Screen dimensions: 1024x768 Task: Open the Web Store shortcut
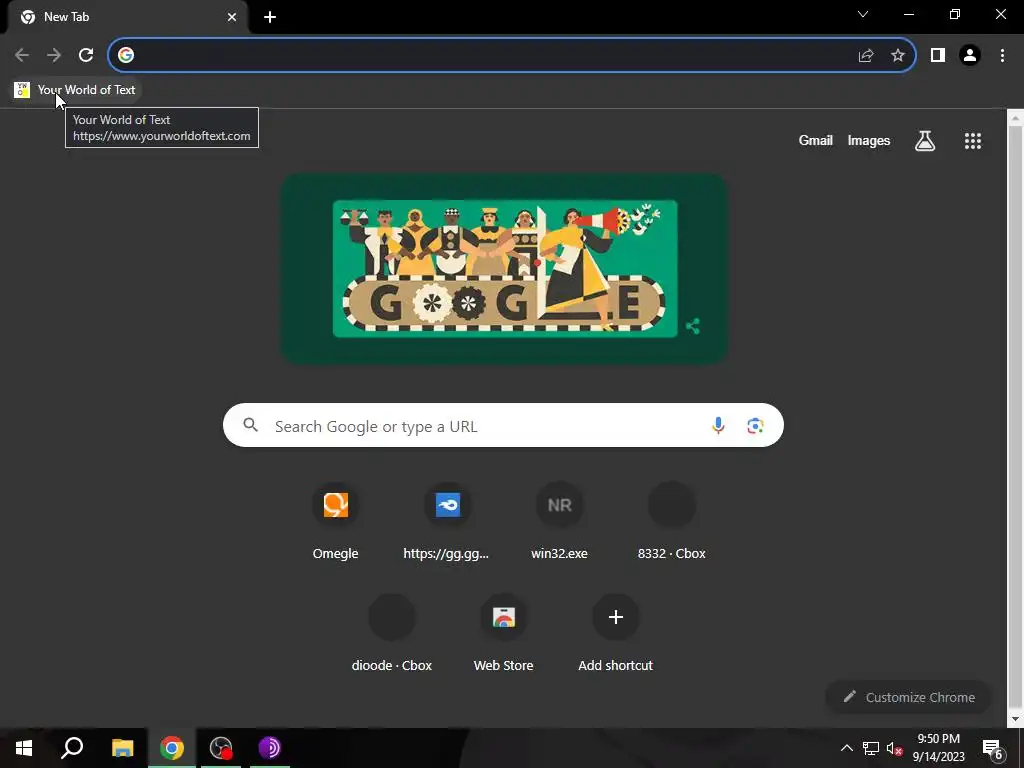point(504,633)
